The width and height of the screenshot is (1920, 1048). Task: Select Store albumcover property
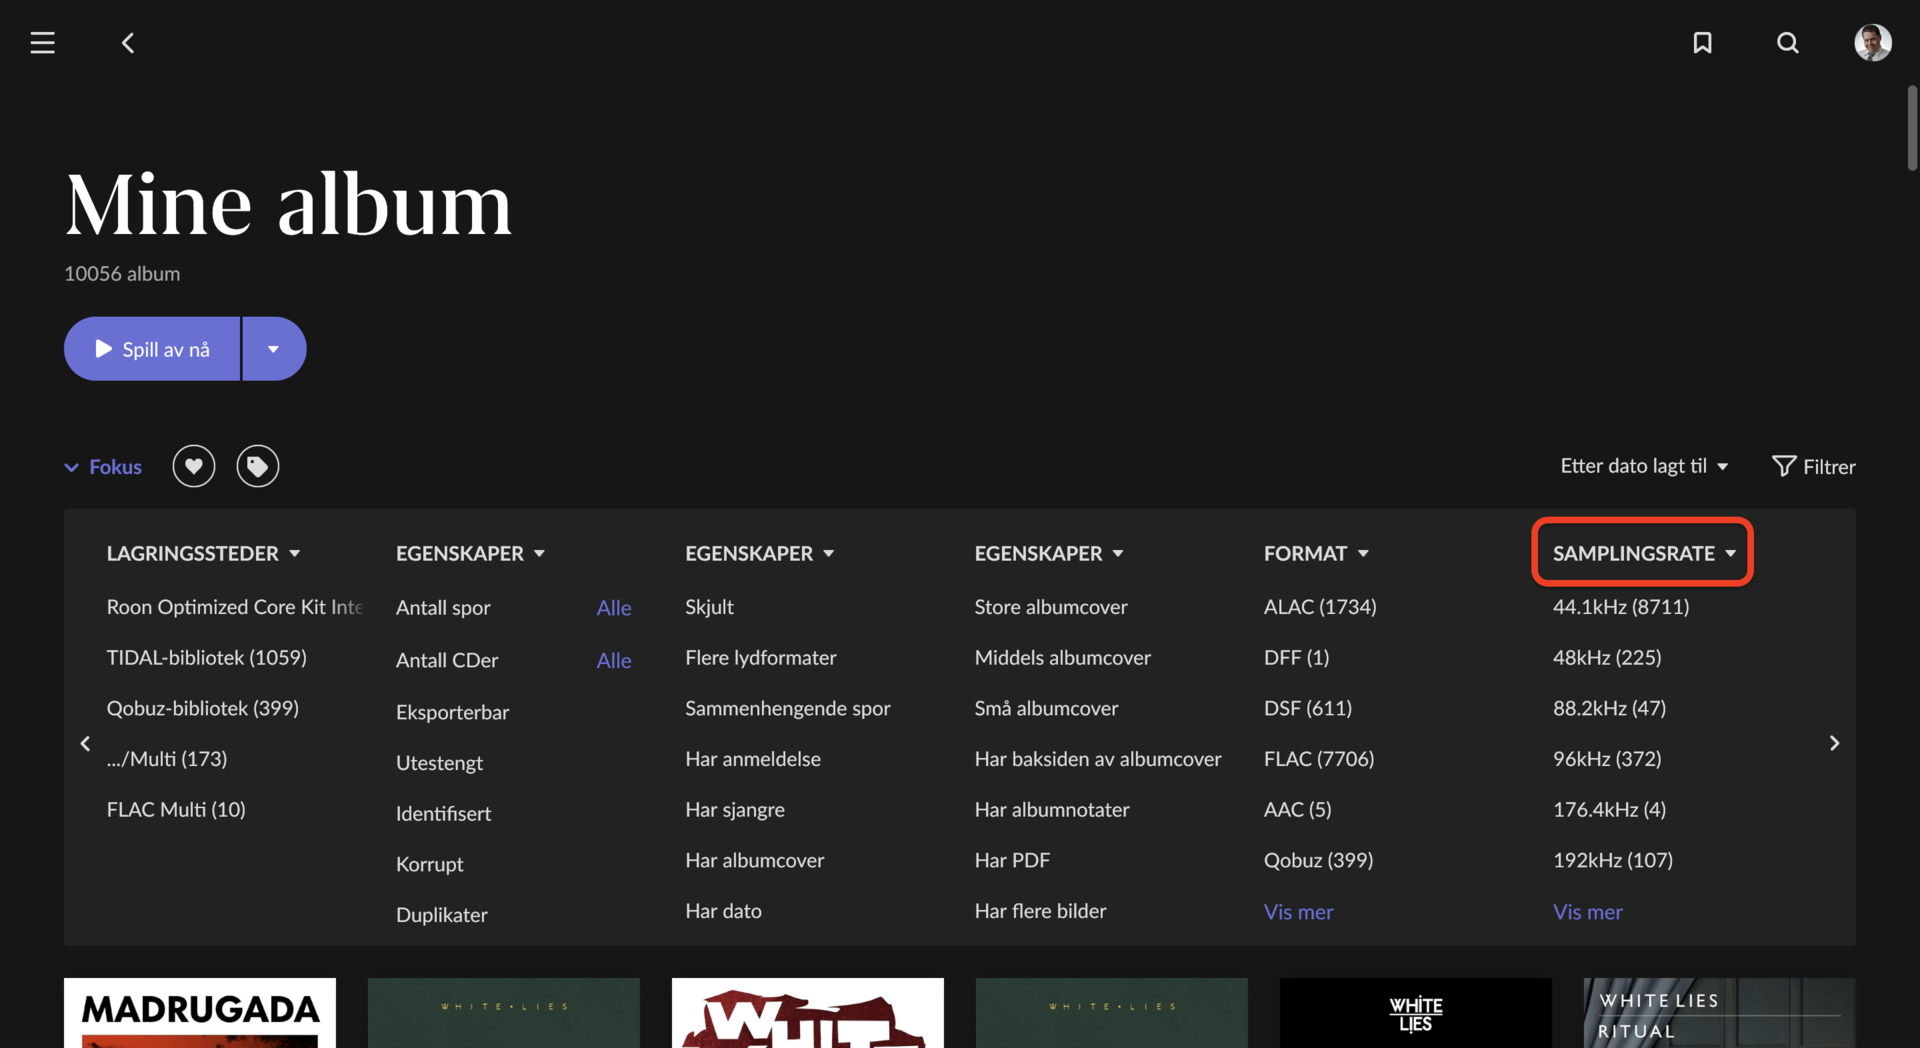(1051, 607)
